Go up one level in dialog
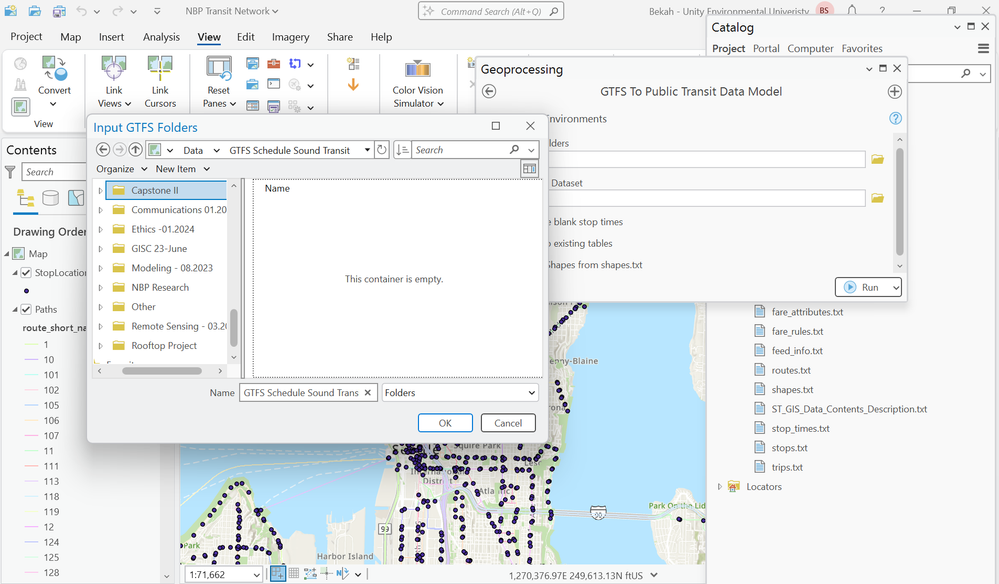The height and width of the screenshot is (584, 999). pos(136,150)
